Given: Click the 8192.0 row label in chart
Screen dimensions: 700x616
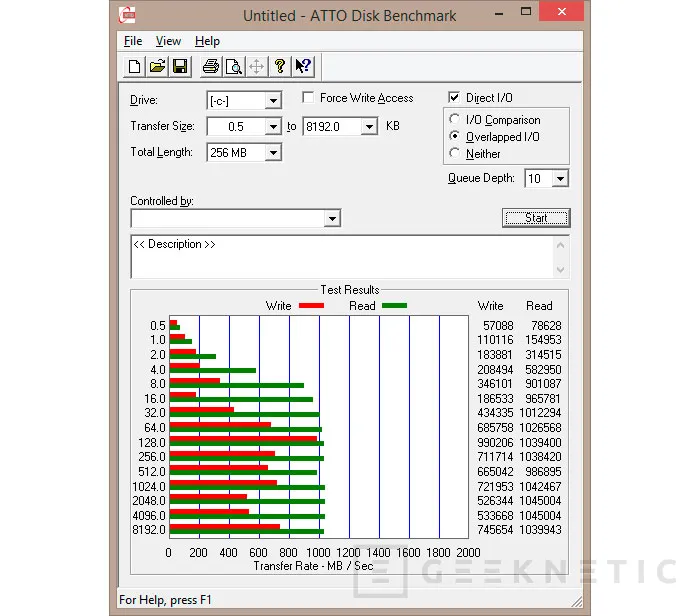Looking at the screenshot, I should point(149,530).
